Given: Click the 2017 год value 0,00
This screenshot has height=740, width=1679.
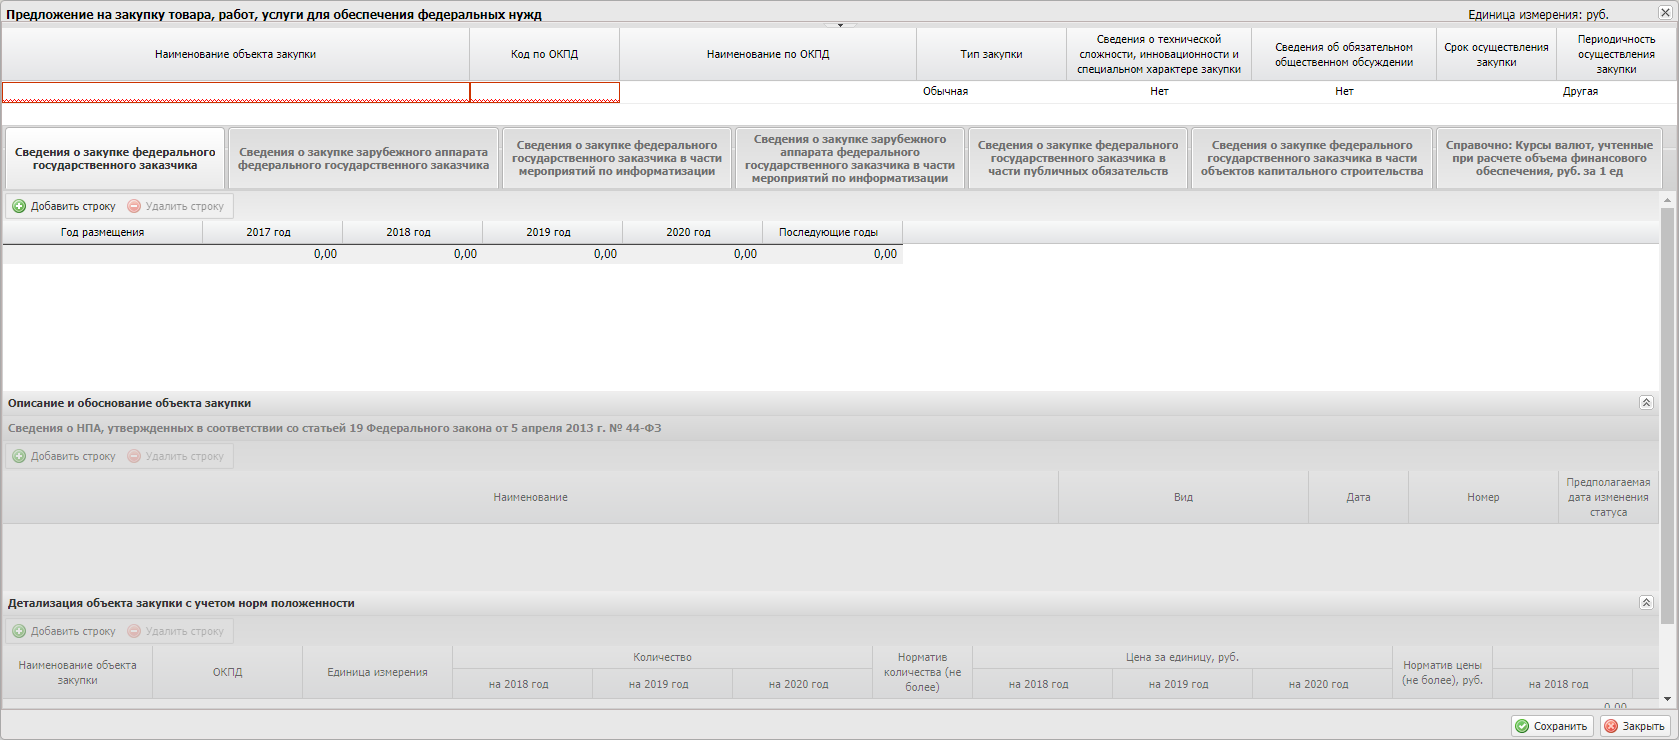Looking at the screenshot, I should pos(272,254).
